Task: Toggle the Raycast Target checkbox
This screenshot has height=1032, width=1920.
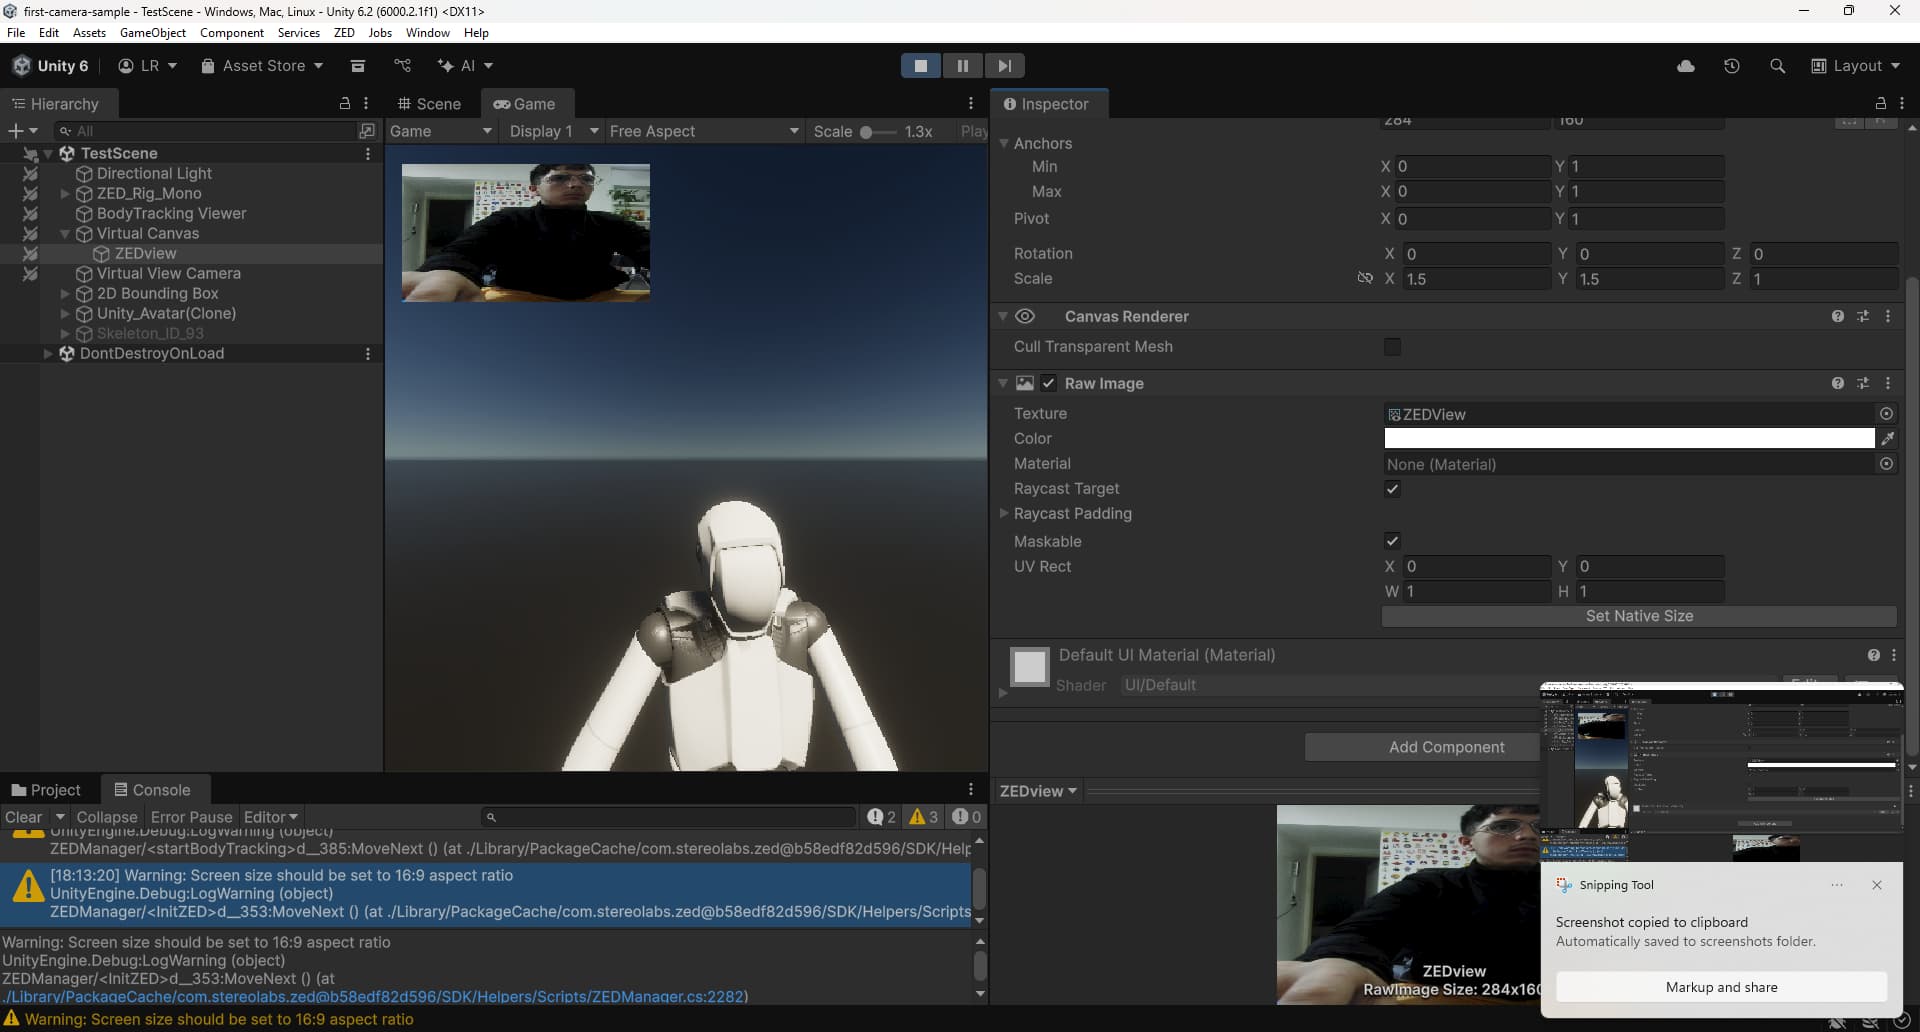Action: [x=1392, y=489]
